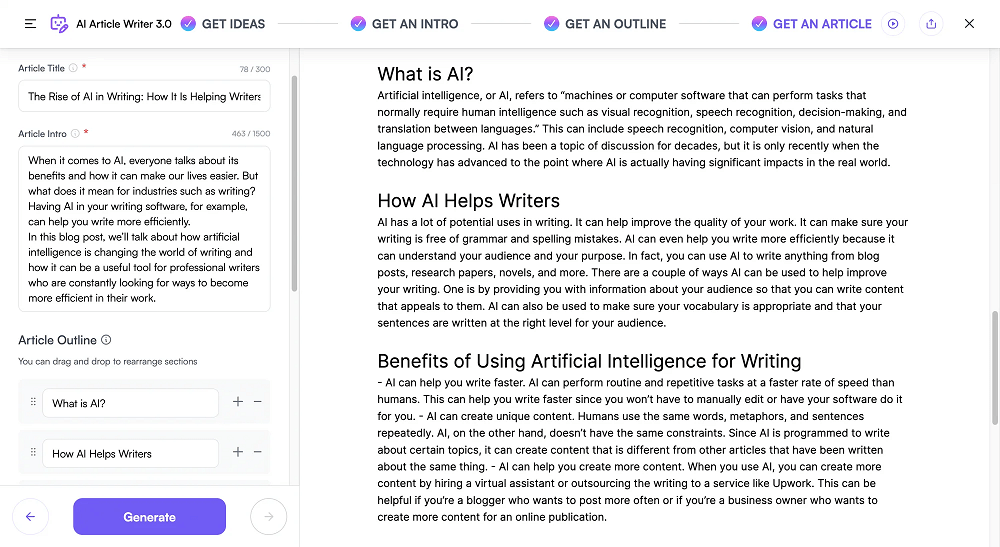Image resolution: width=1000 pixels, height=547 pixels.
Task: Go to the GET IDEAS step
Action: point(233,24)
